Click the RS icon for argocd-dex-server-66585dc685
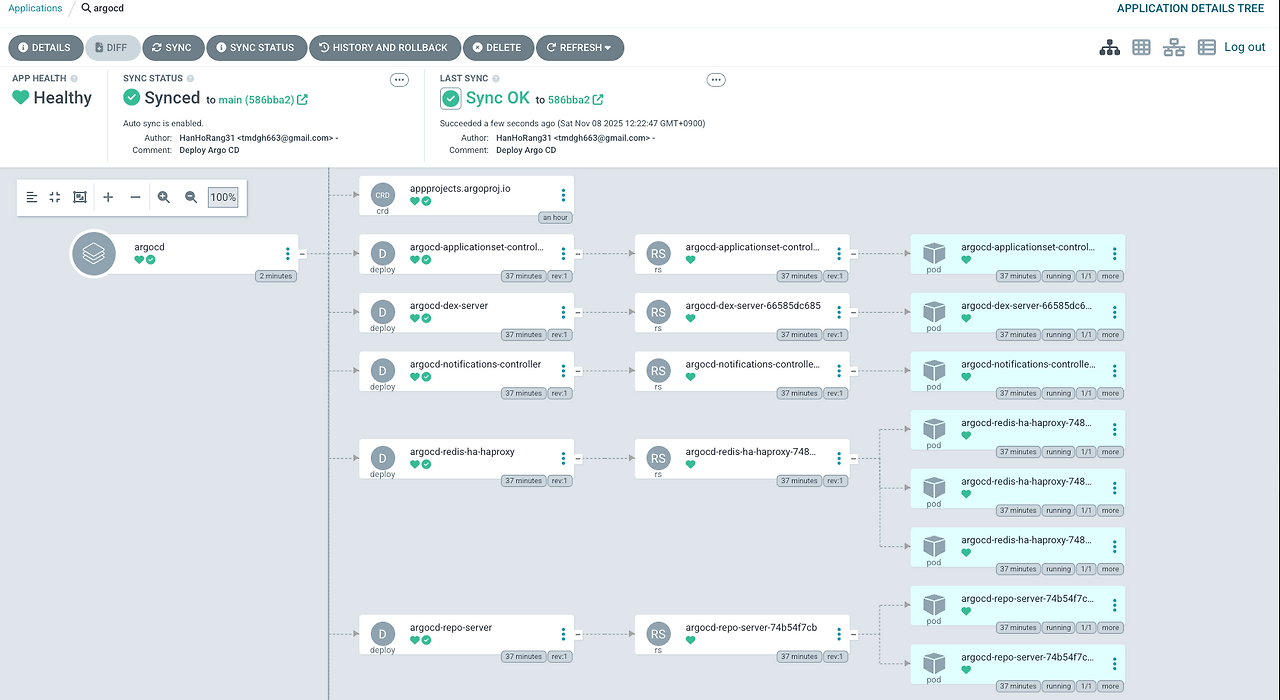The height and width of the screenshot is (700, 1280). (658, 312)
